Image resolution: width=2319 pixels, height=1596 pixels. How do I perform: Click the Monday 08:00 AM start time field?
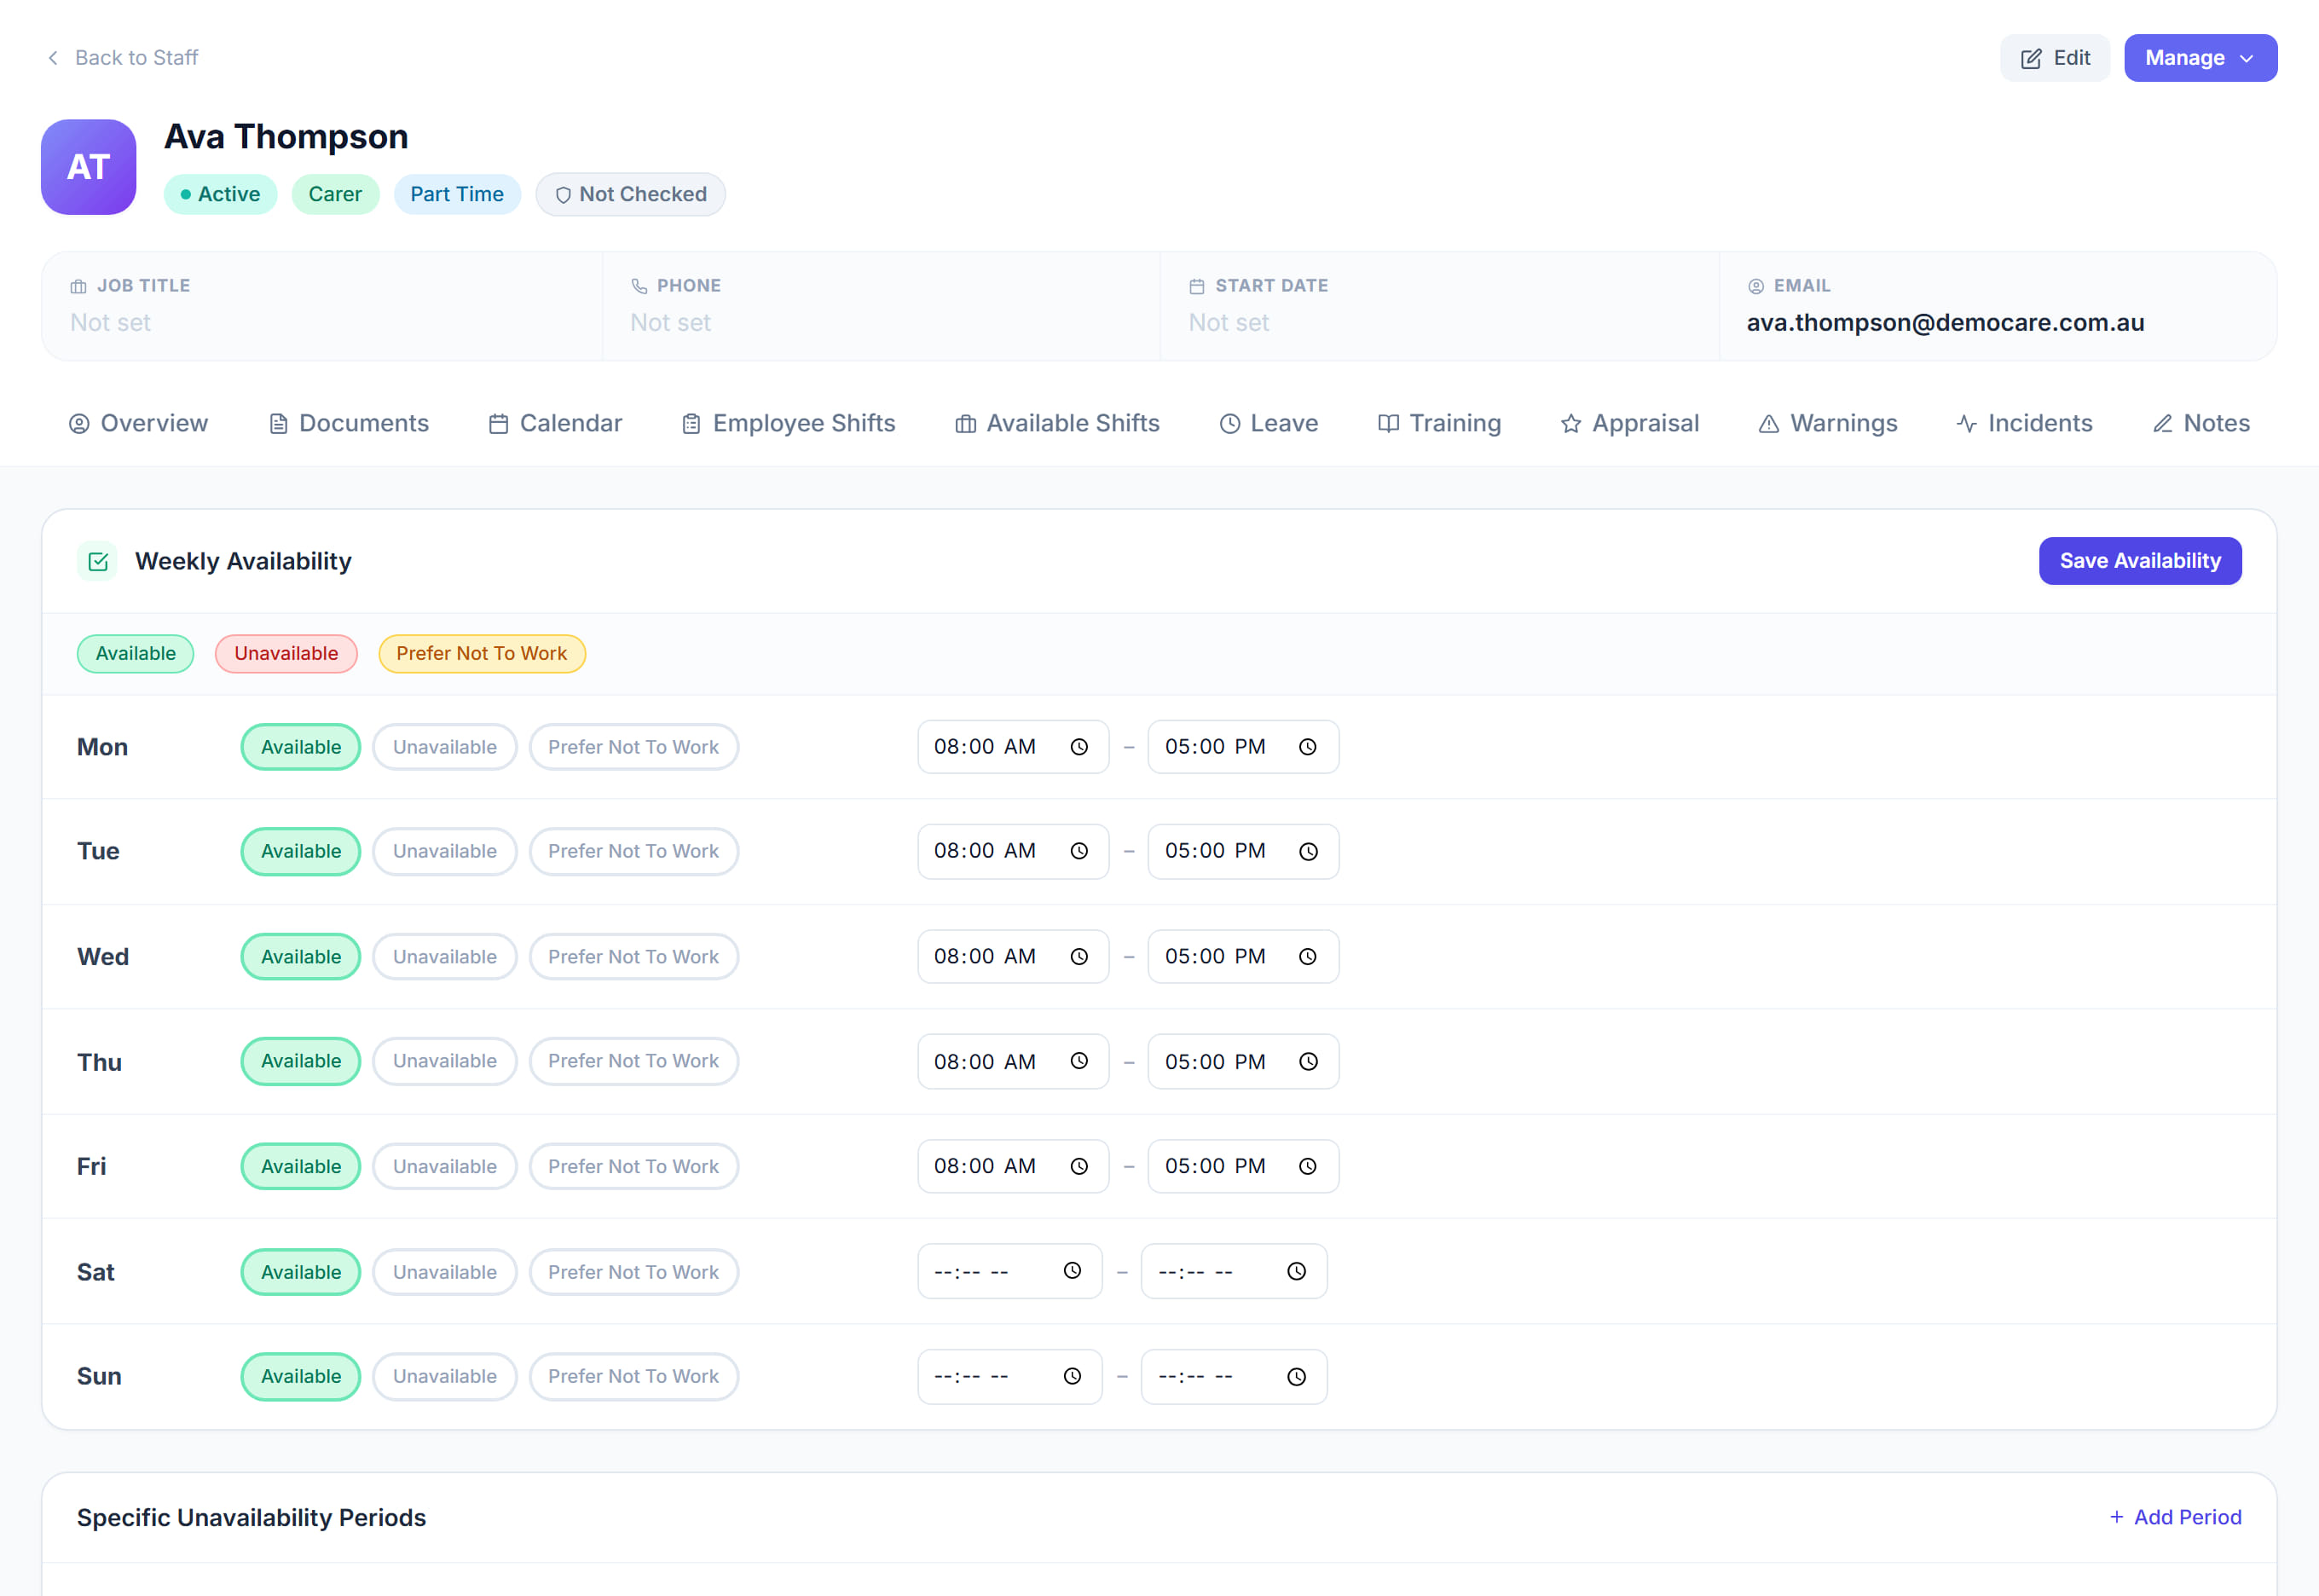click(x=1013, y=747)
